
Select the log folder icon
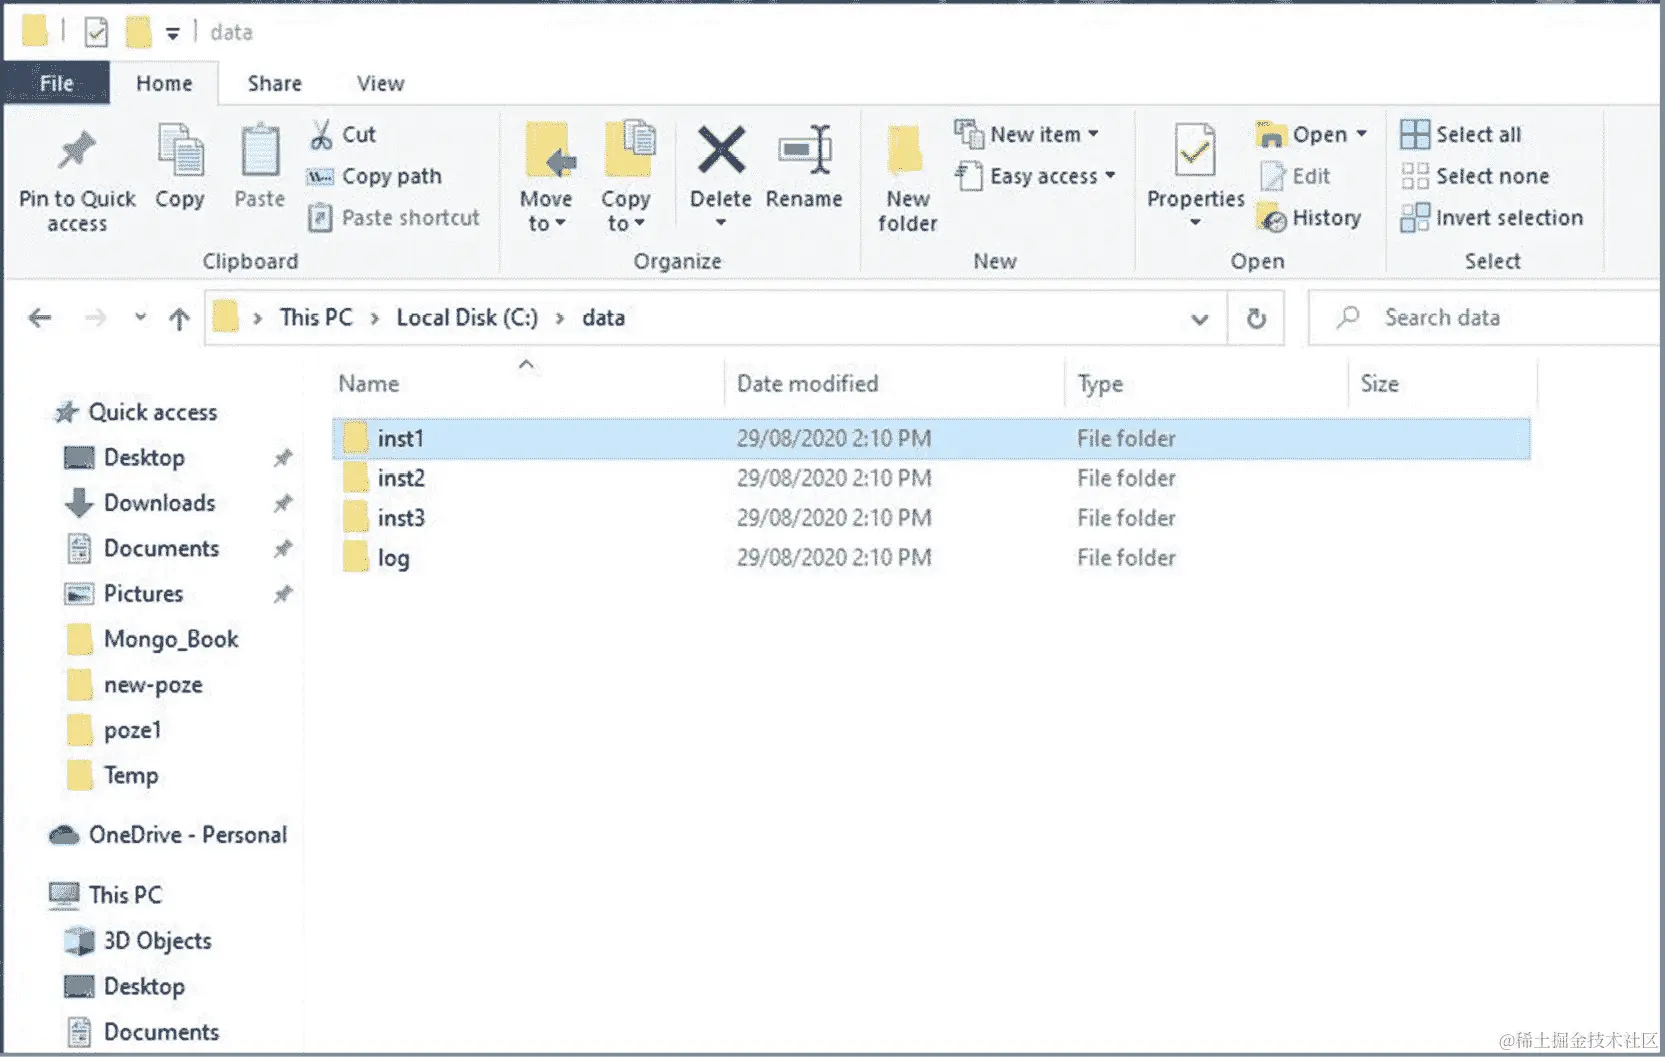(x=356, y=557)
